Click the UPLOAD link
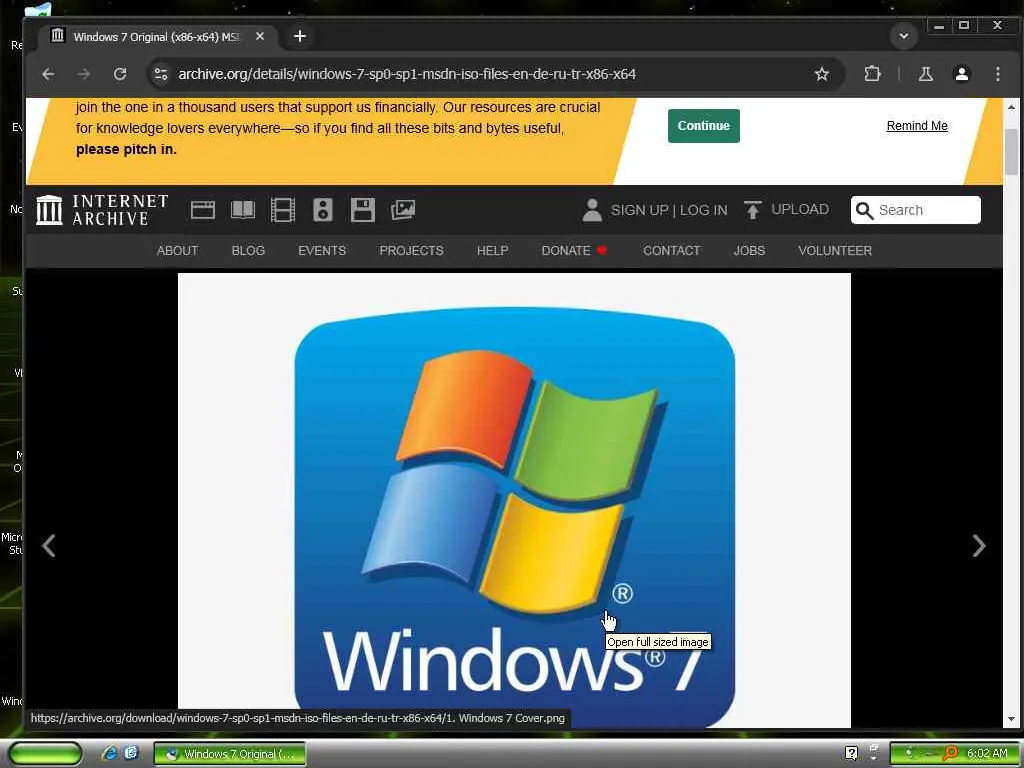 [x=800, y=210]
